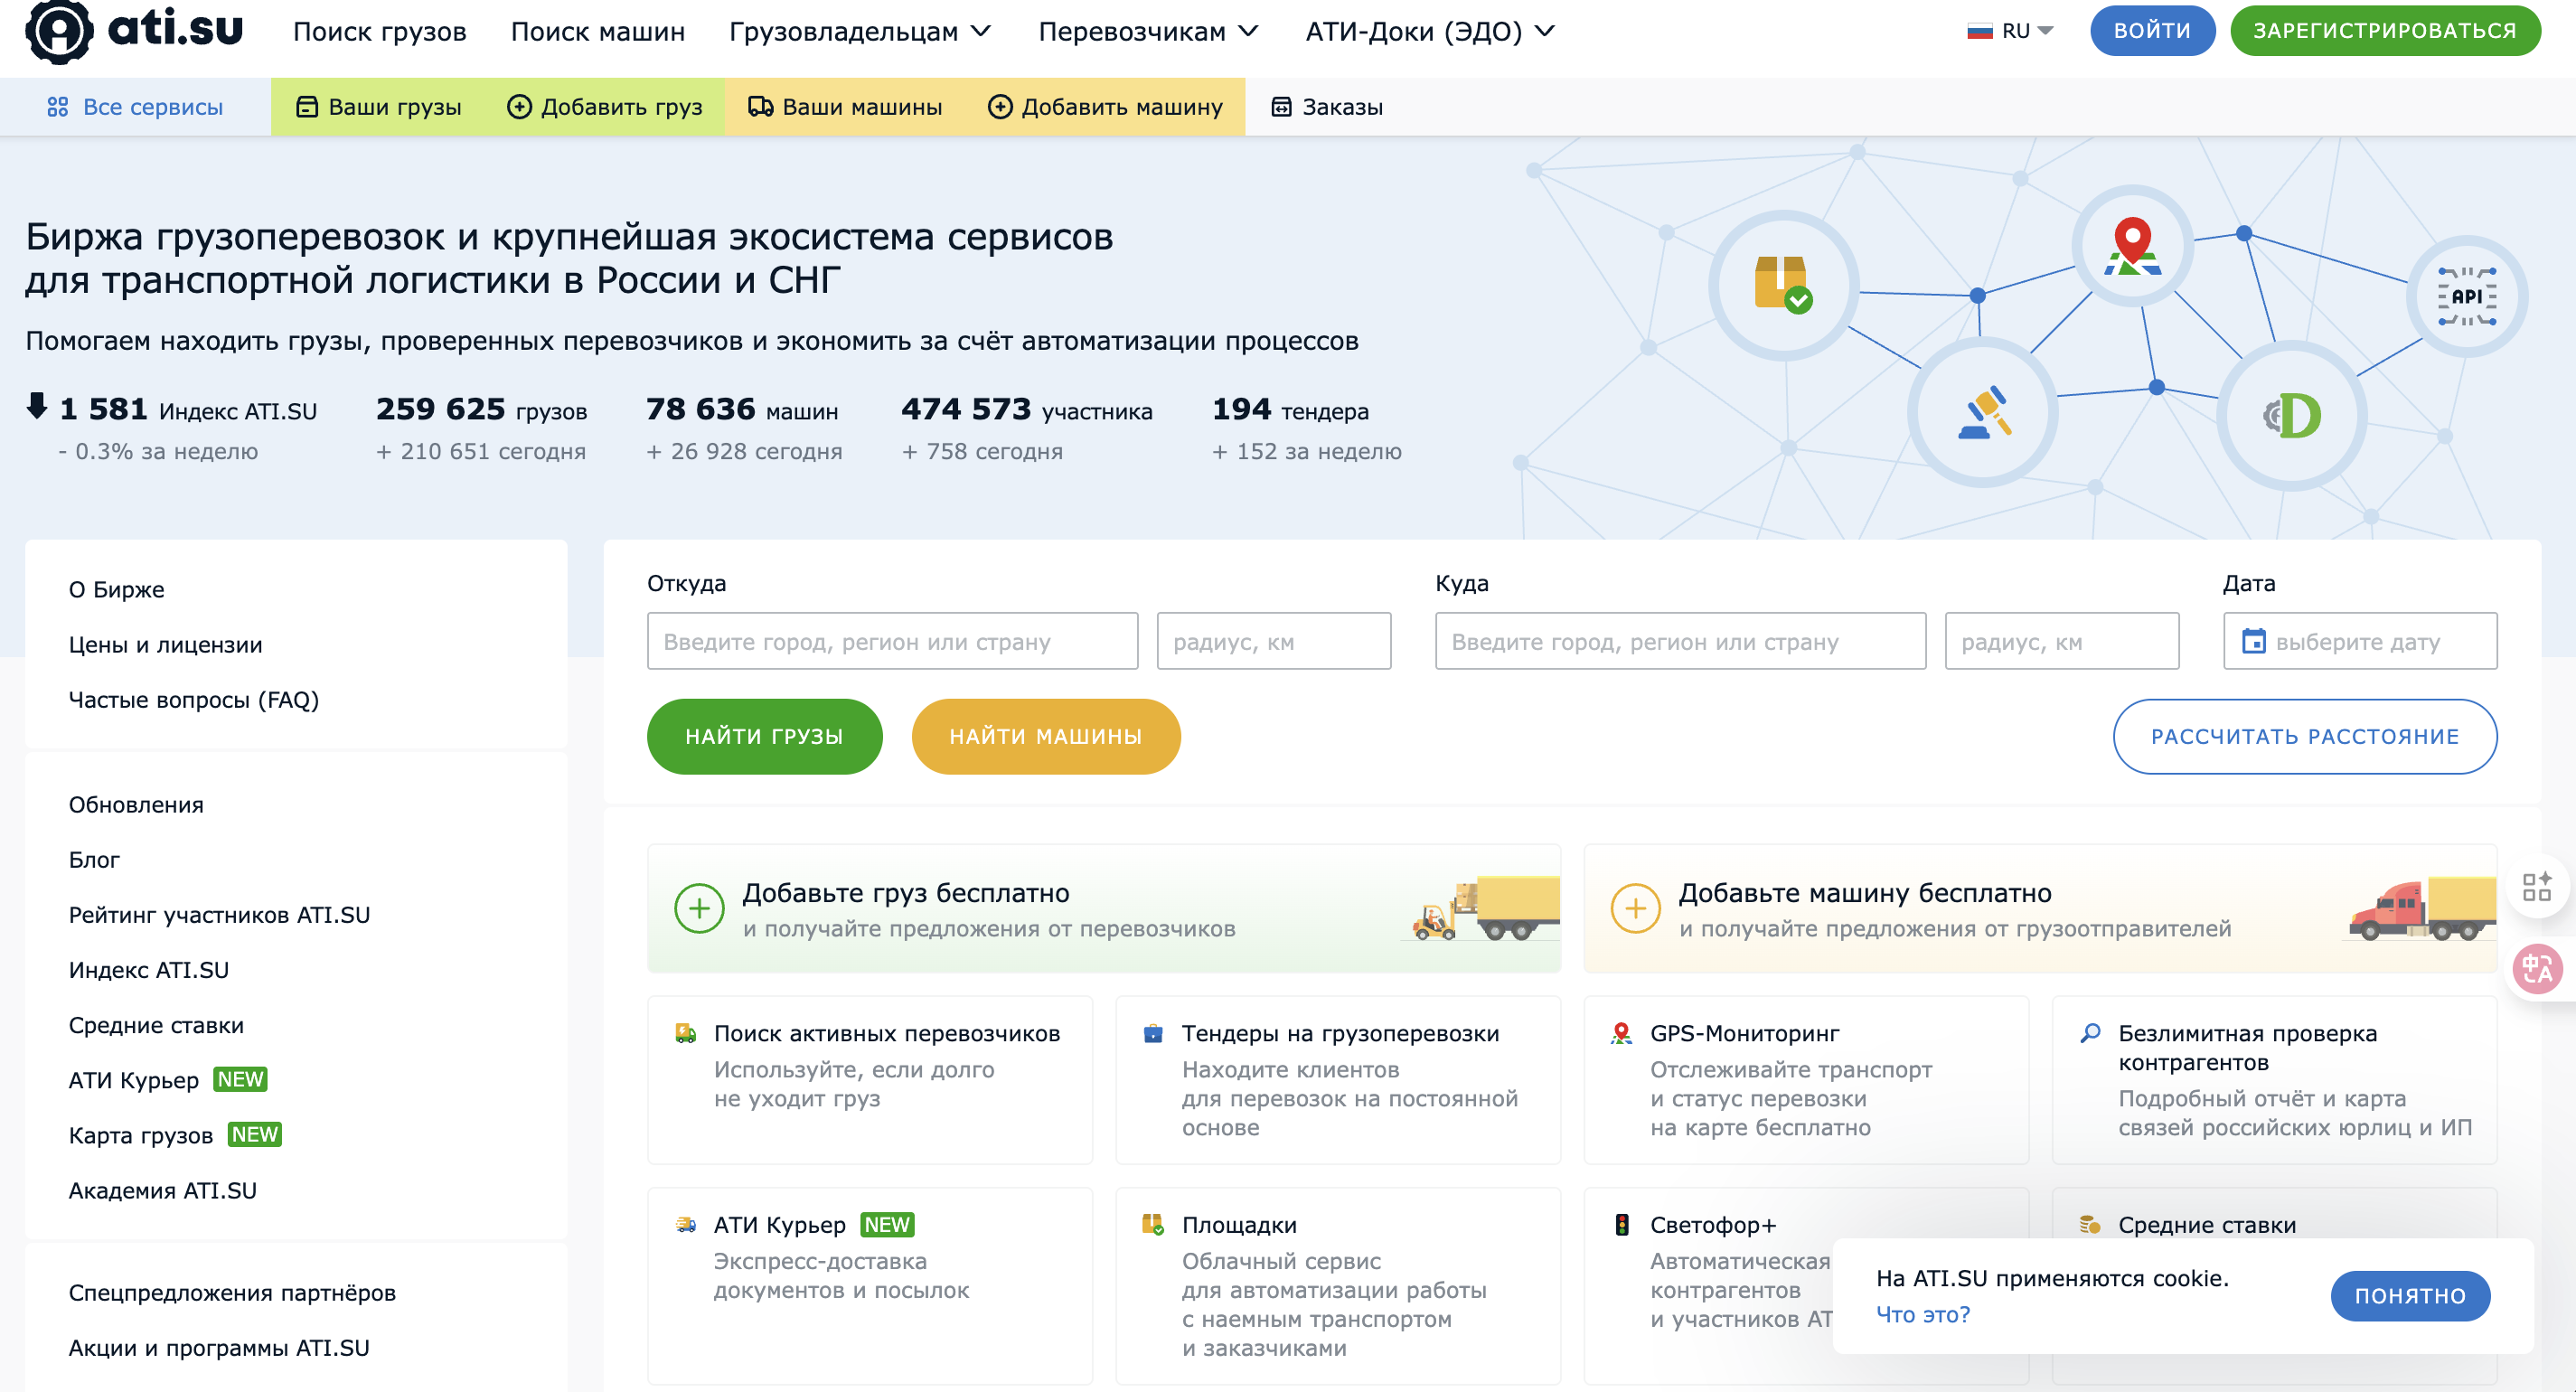Open the выберите дату date field
The image size is (2576, 1392).
pos(2359,641)
